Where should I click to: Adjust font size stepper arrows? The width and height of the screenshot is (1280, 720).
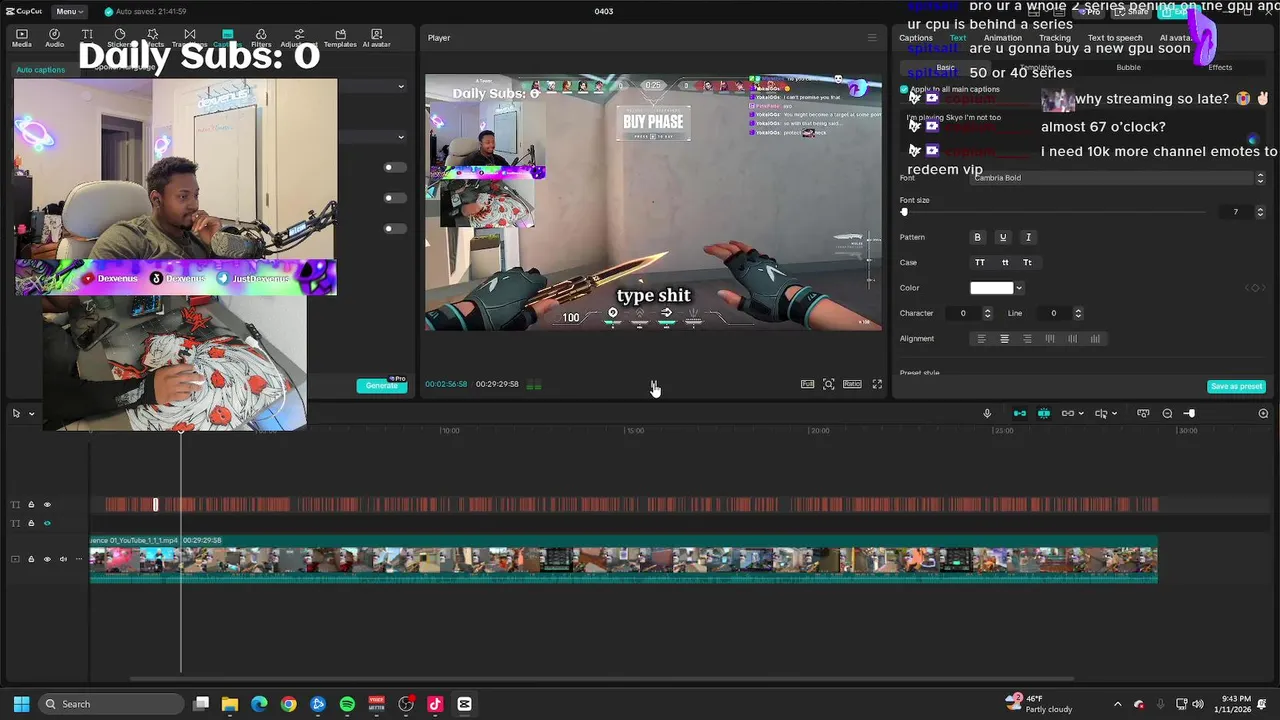point(1260,212)
